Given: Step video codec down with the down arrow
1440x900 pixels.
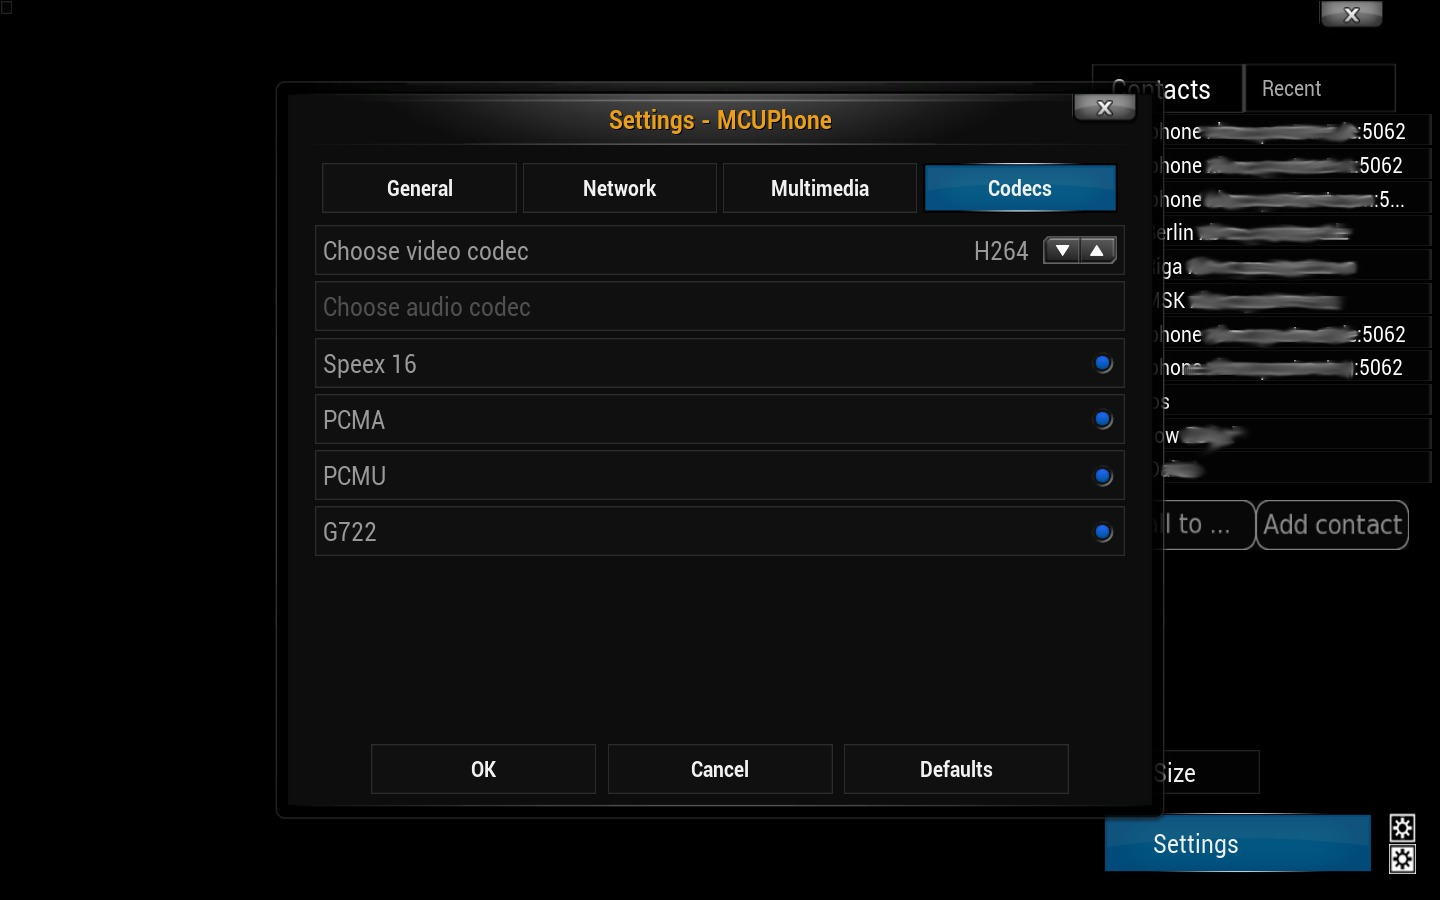Looking at the screenshot, I should point(1062,251).
